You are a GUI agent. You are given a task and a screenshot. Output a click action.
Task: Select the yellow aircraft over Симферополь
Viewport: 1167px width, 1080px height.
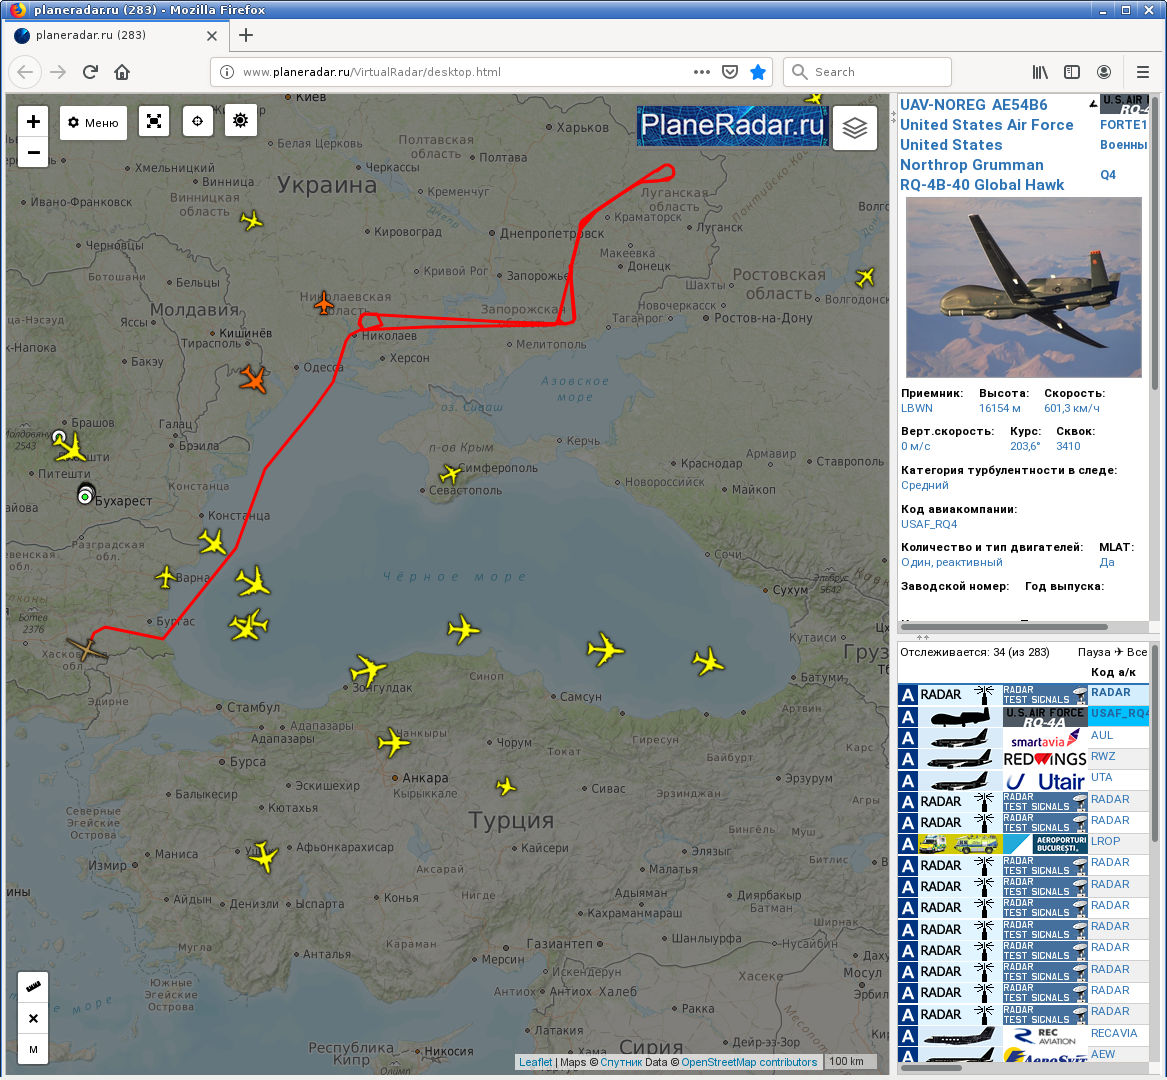tap(450, 473)
